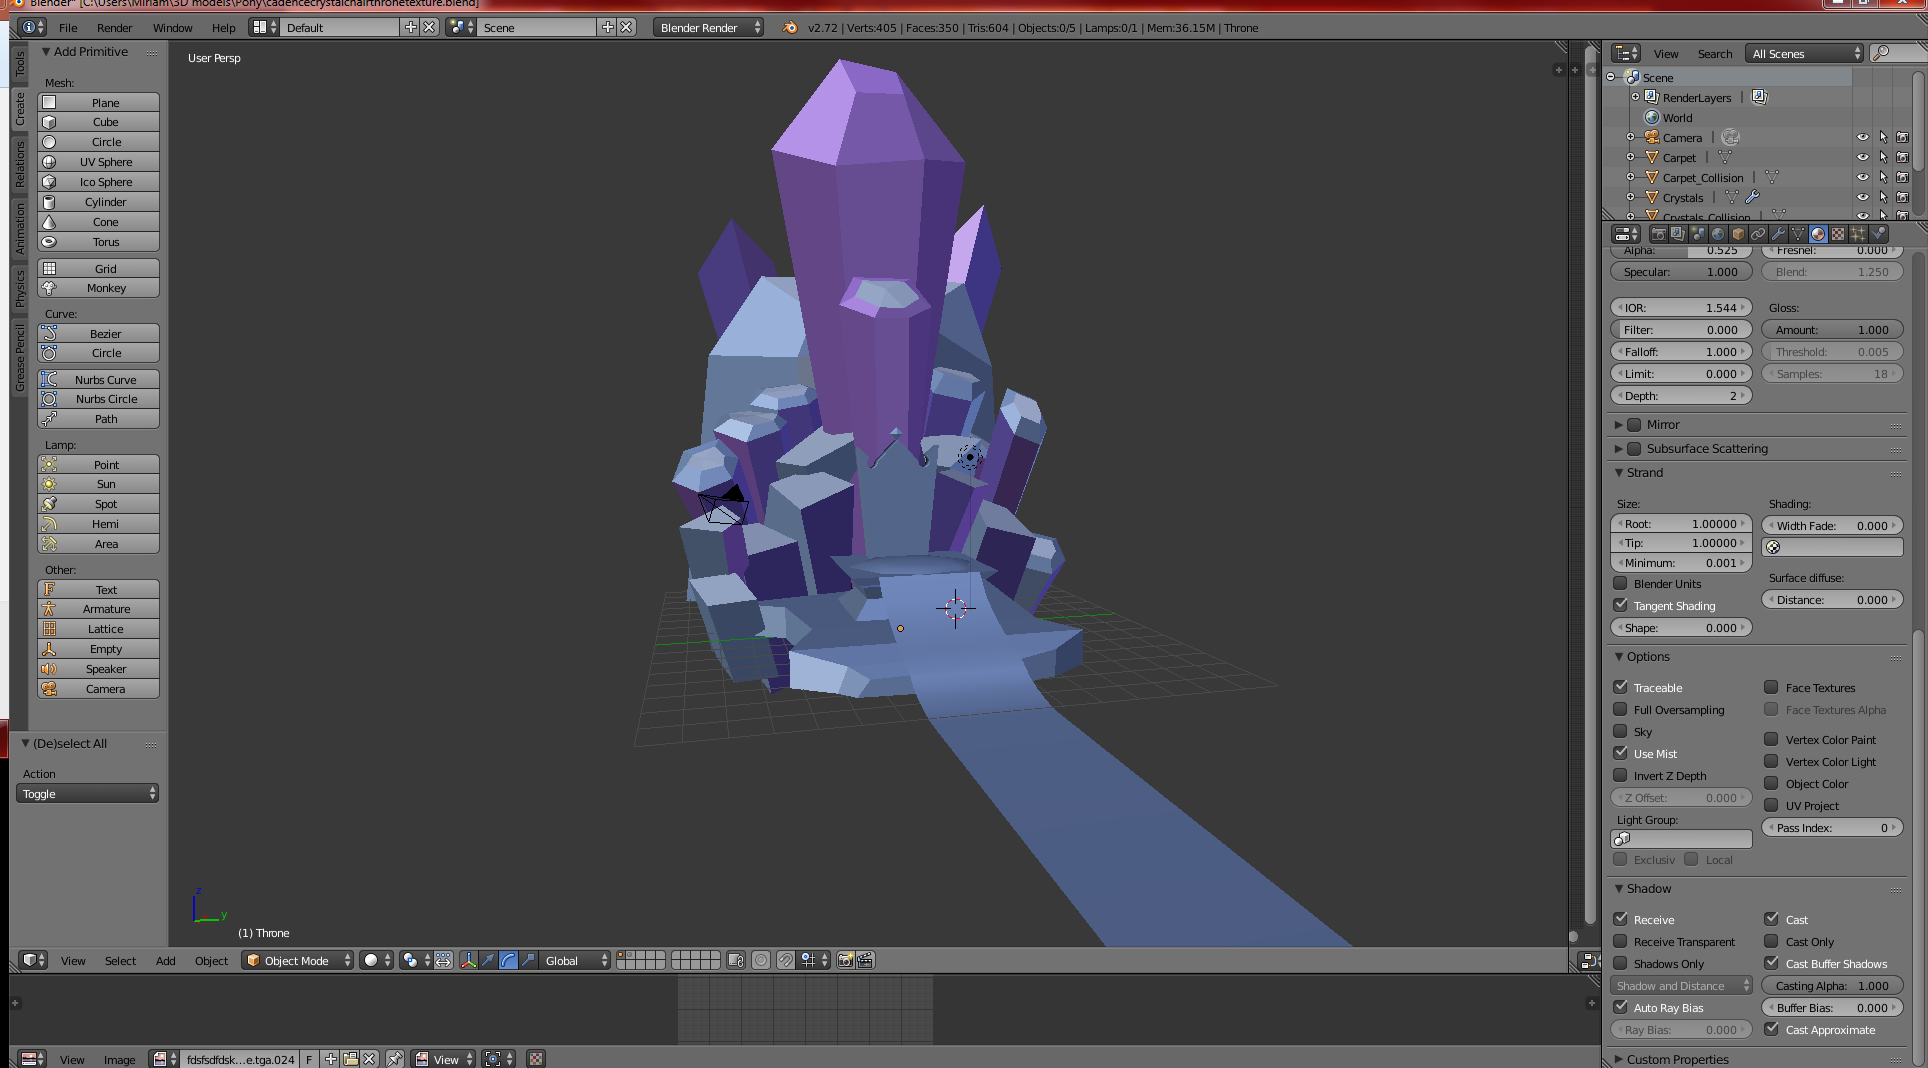Screen dimensions: 1928x1068
Task: Open the Blender Render engine dropdown
Action: (x=708, y=28)
